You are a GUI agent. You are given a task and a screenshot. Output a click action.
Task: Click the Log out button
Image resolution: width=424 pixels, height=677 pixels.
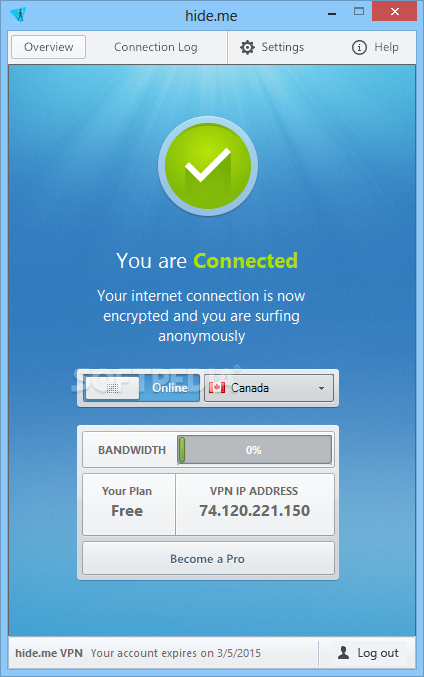[369, 653]
